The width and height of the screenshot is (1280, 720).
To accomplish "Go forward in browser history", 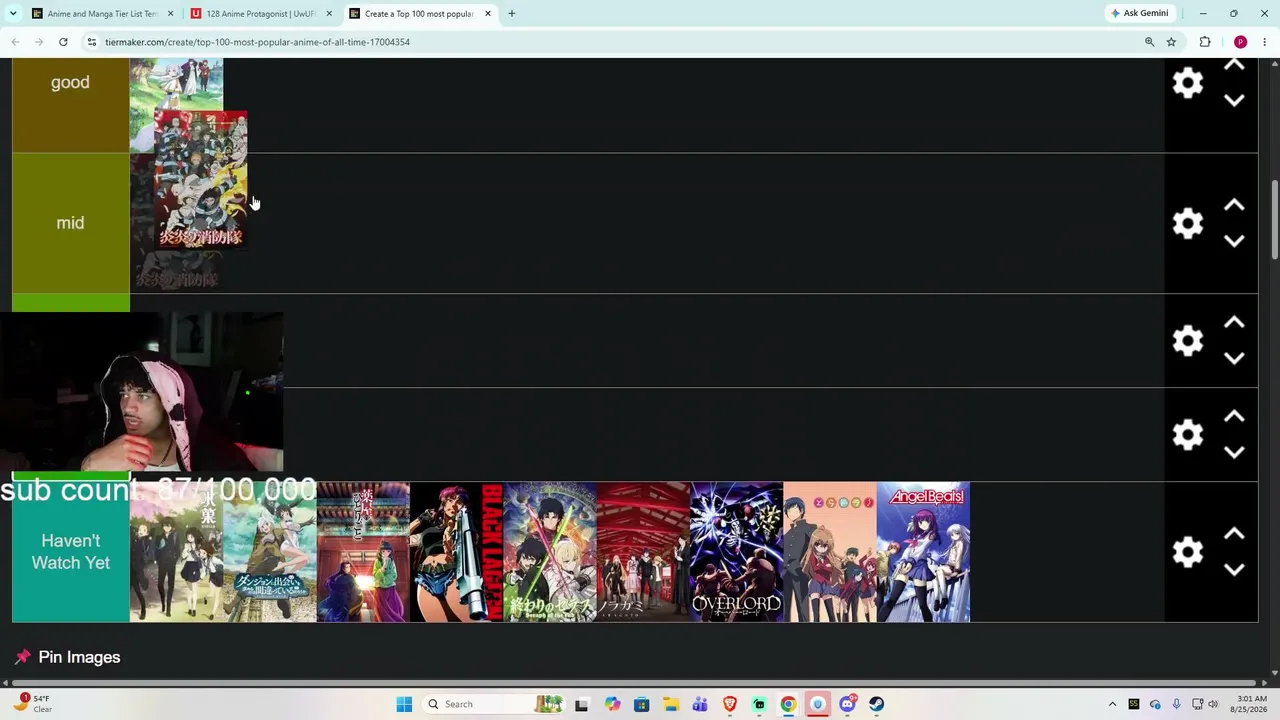I will tap(39, 42).
